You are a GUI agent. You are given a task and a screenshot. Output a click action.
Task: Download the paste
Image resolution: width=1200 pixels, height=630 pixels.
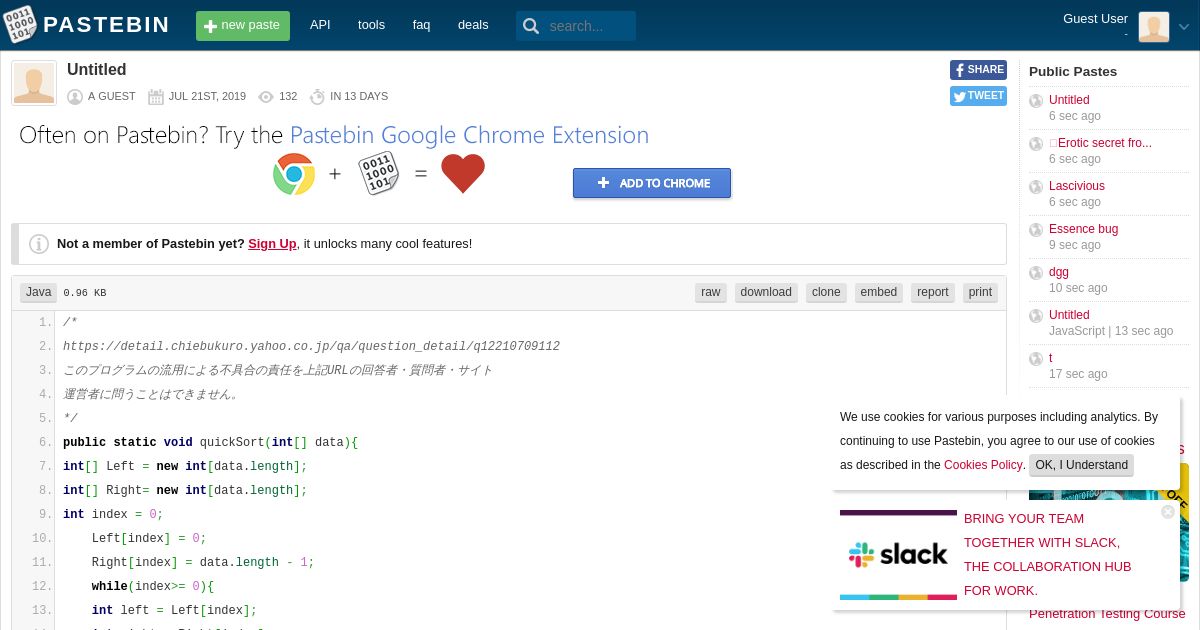(x=766, y=292)
